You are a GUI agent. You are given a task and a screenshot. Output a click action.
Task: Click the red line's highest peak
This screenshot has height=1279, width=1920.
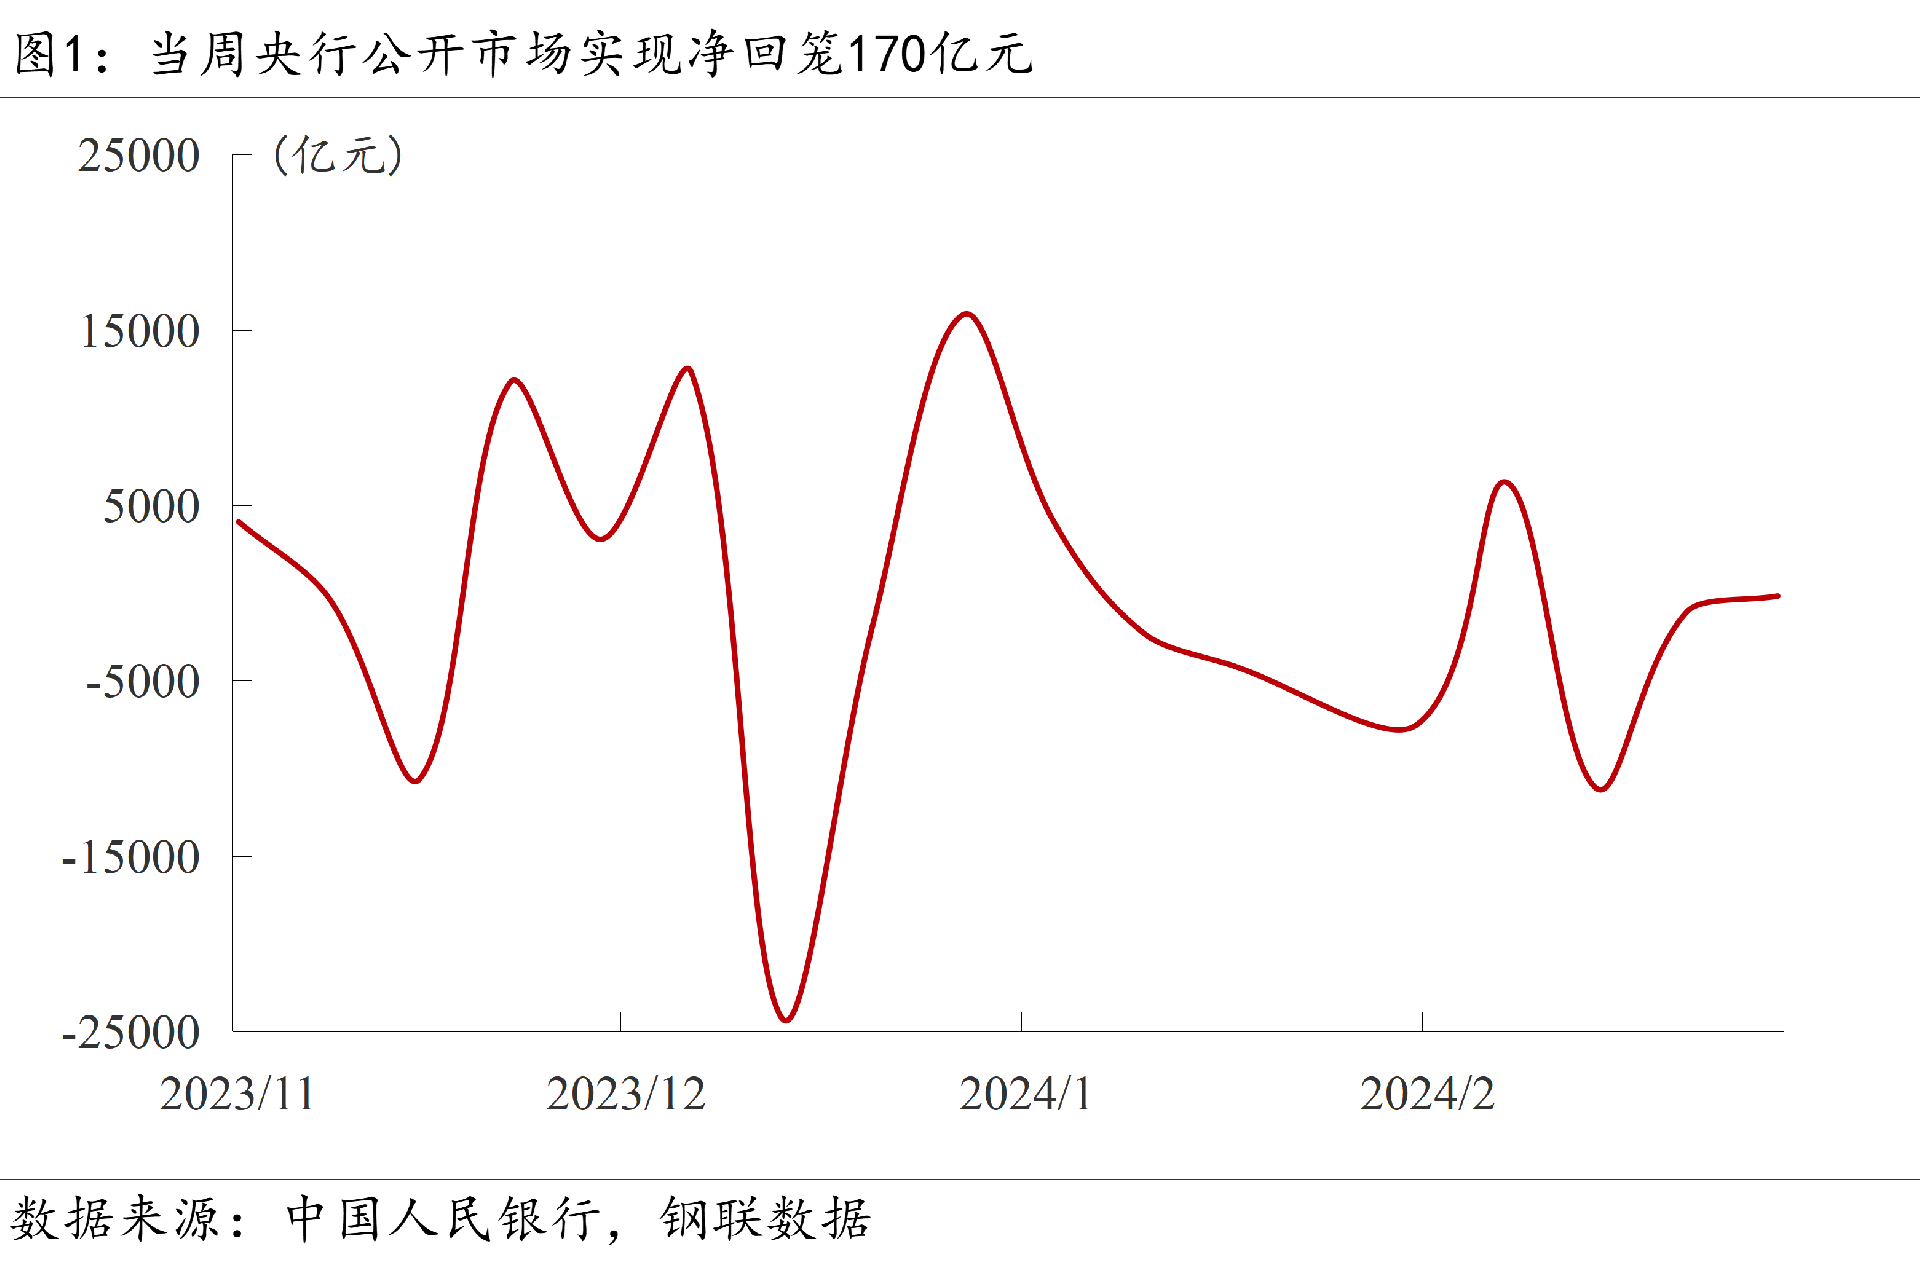(x=966, y=314)
